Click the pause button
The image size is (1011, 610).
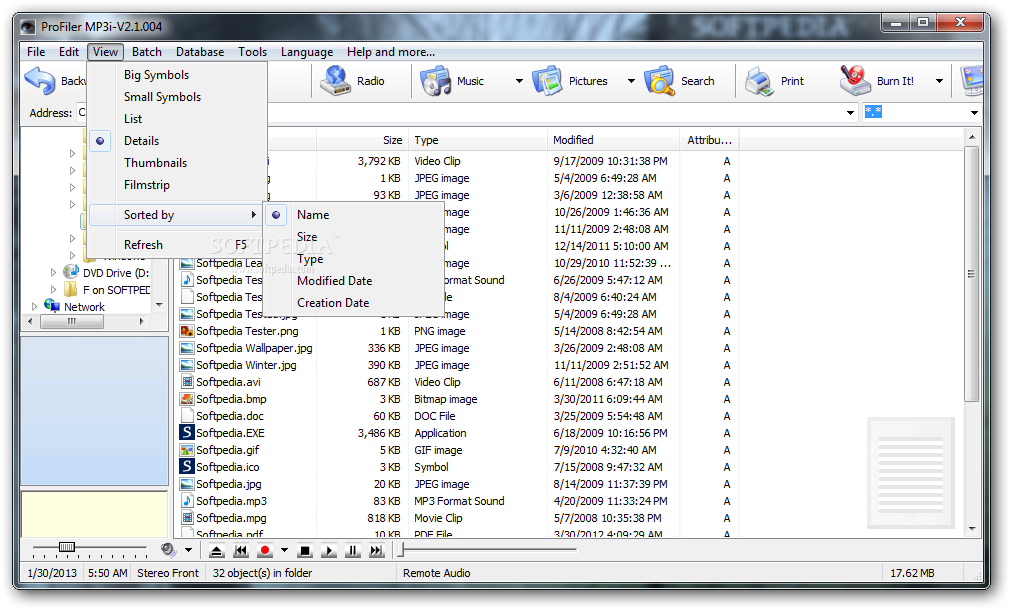coord(353,551)
